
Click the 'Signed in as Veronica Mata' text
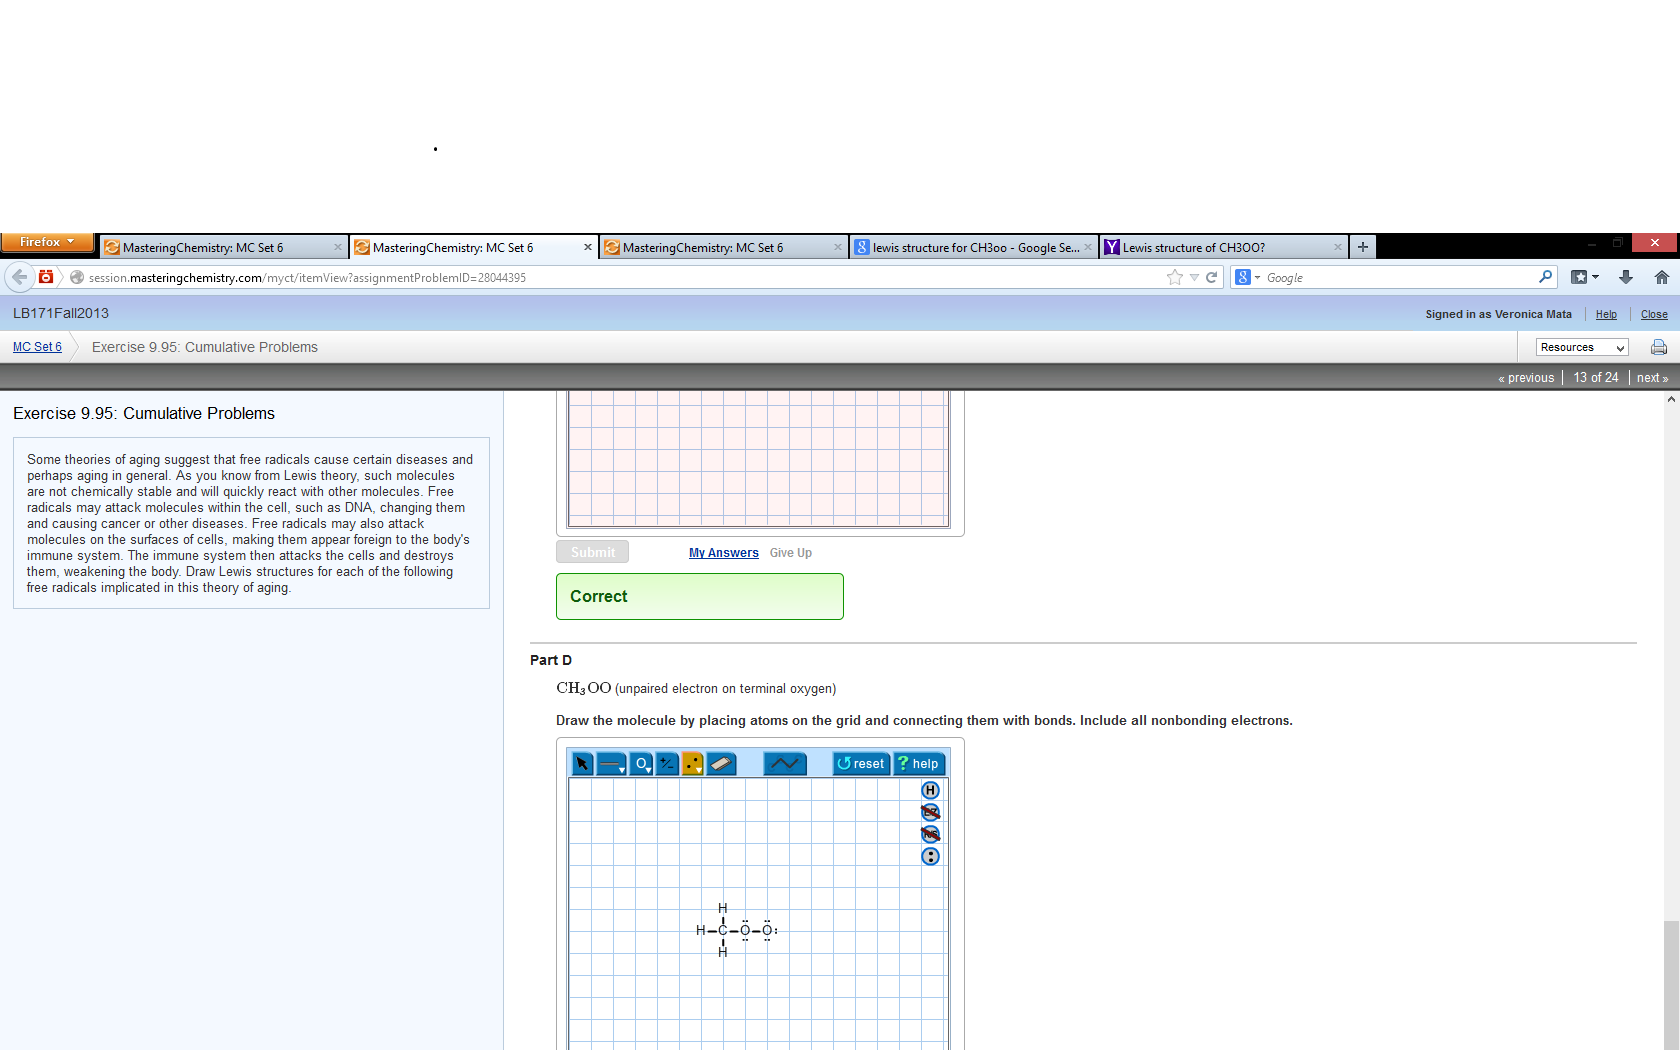[1498, 314]
